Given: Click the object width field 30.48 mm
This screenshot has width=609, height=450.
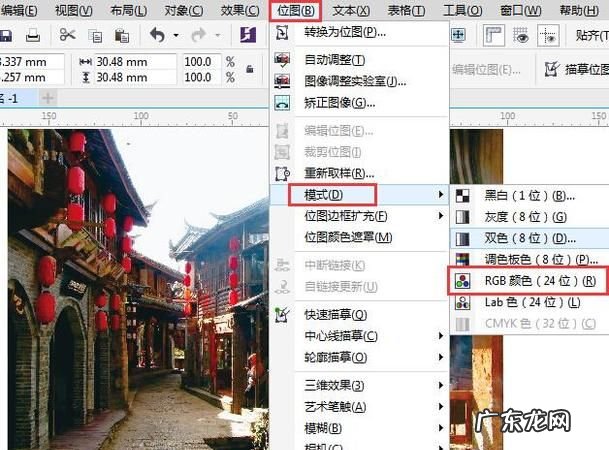Looking at the screenshot, I should 135,62.
